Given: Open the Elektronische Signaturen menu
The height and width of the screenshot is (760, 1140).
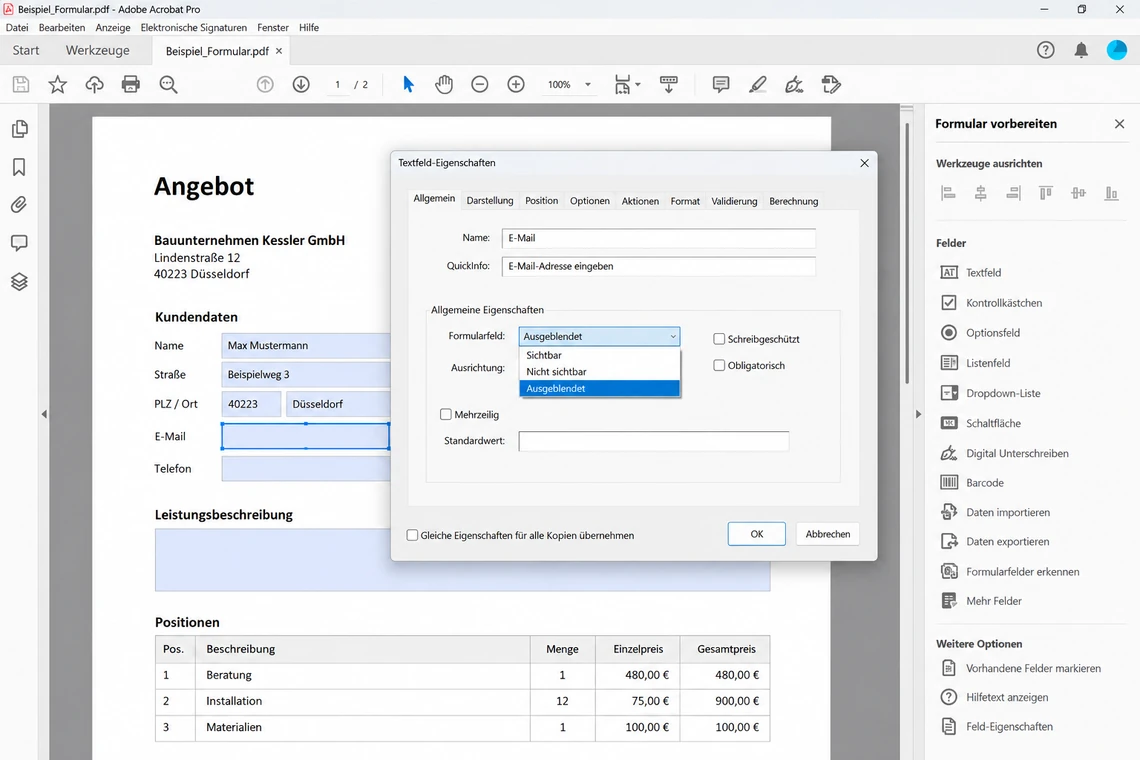Looking at the screenshot, I should pyautogui.click(x=193, y=28).
